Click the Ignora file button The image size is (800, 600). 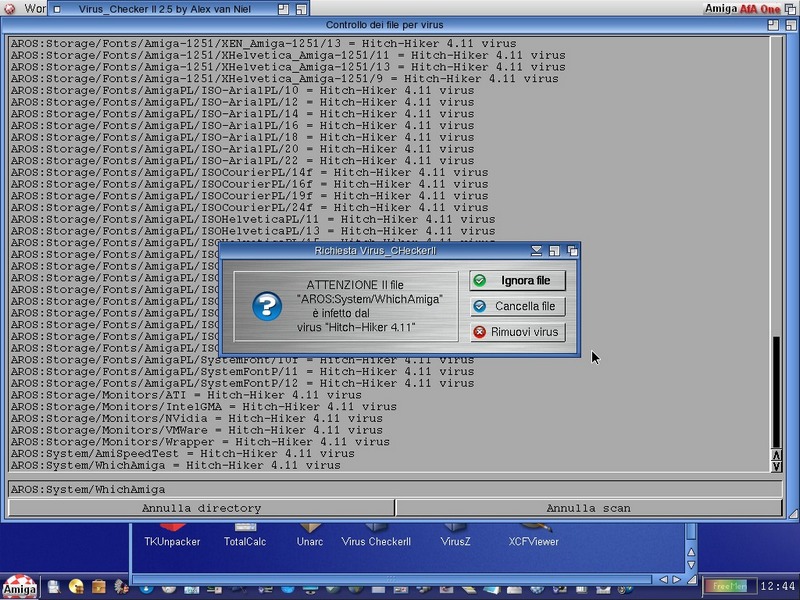(x=517, y=281)
